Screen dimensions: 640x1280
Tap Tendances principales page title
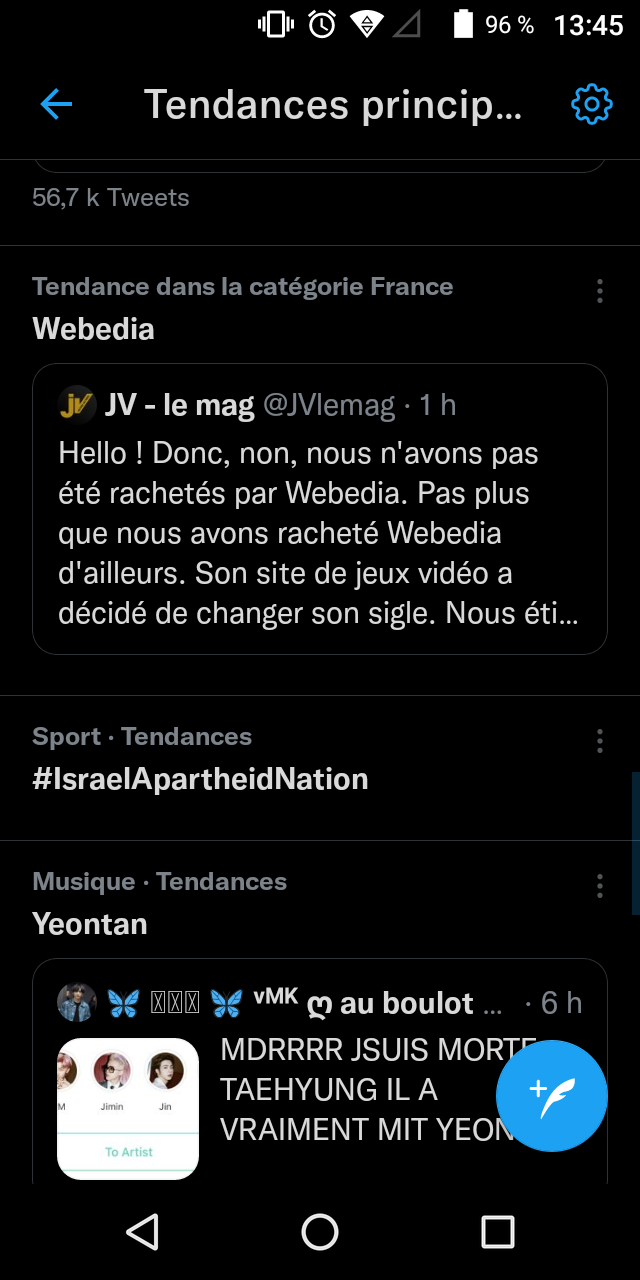tap(332, 104)
